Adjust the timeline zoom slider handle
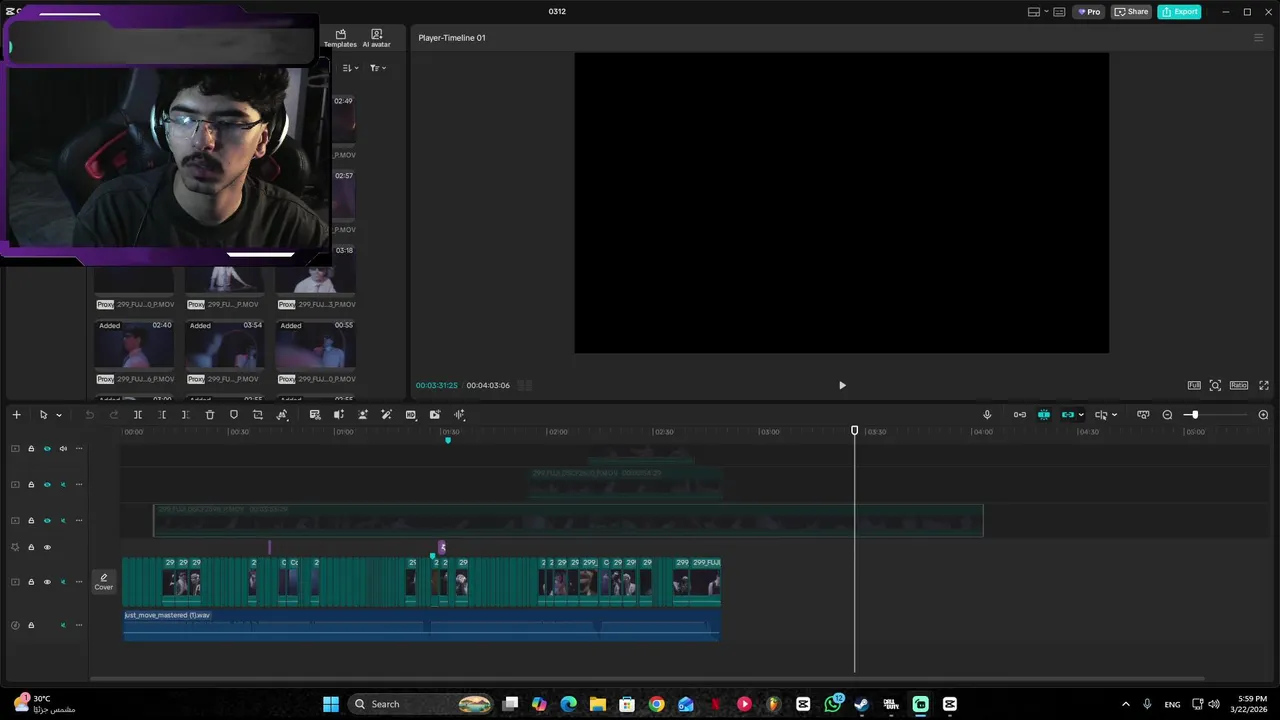1280x720 pixels. pos(1194,415)
